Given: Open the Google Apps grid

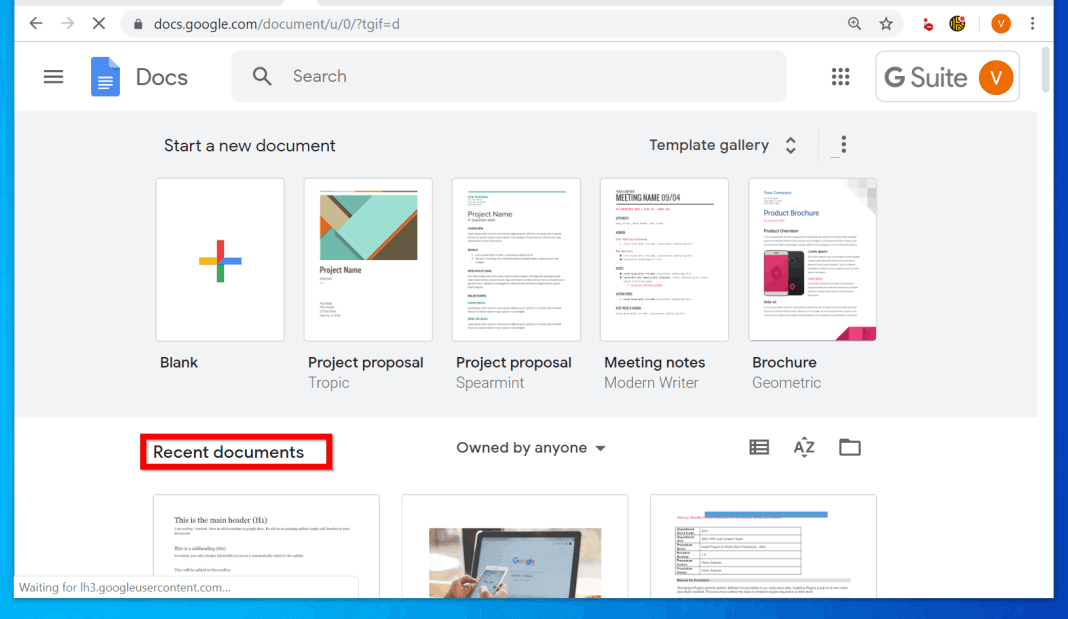Looking at the screenshot, I should [x=840, y=76].
